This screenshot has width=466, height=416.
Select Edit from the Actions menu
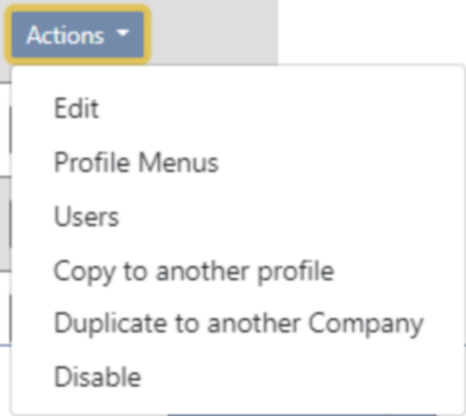pyautogui.click(x=76, y=108)
